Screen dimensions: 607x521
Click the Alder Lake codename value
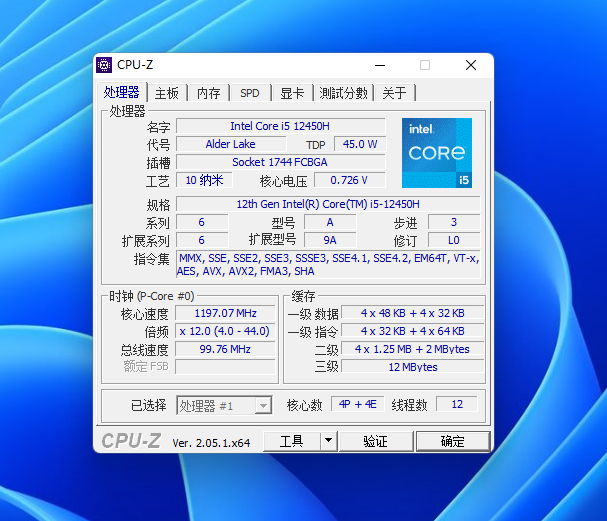(231, 144)
